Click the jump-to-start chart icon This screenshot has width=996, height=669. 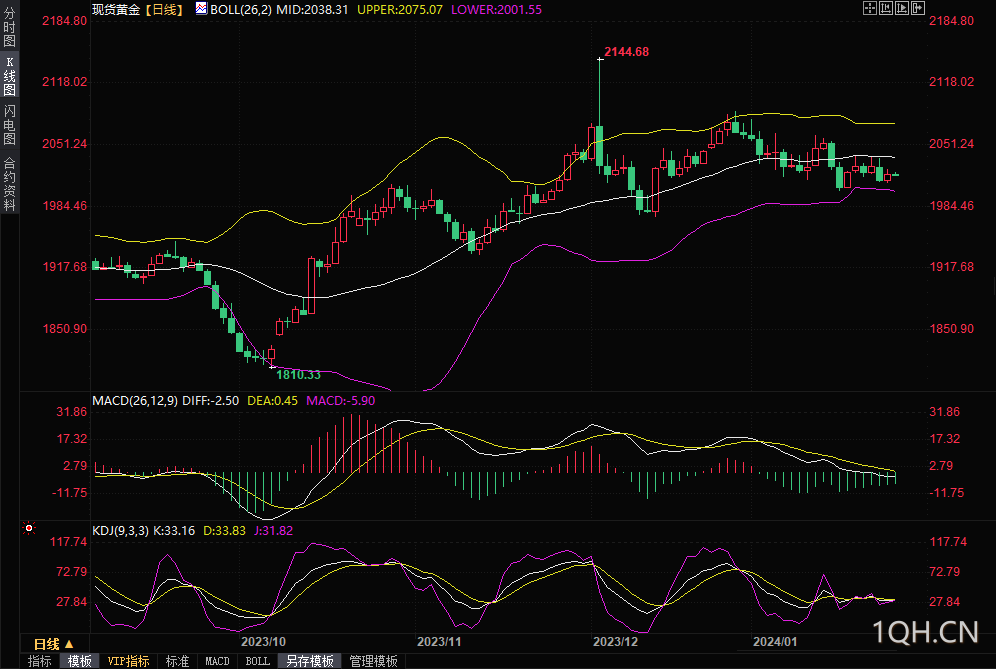[886, 8]
